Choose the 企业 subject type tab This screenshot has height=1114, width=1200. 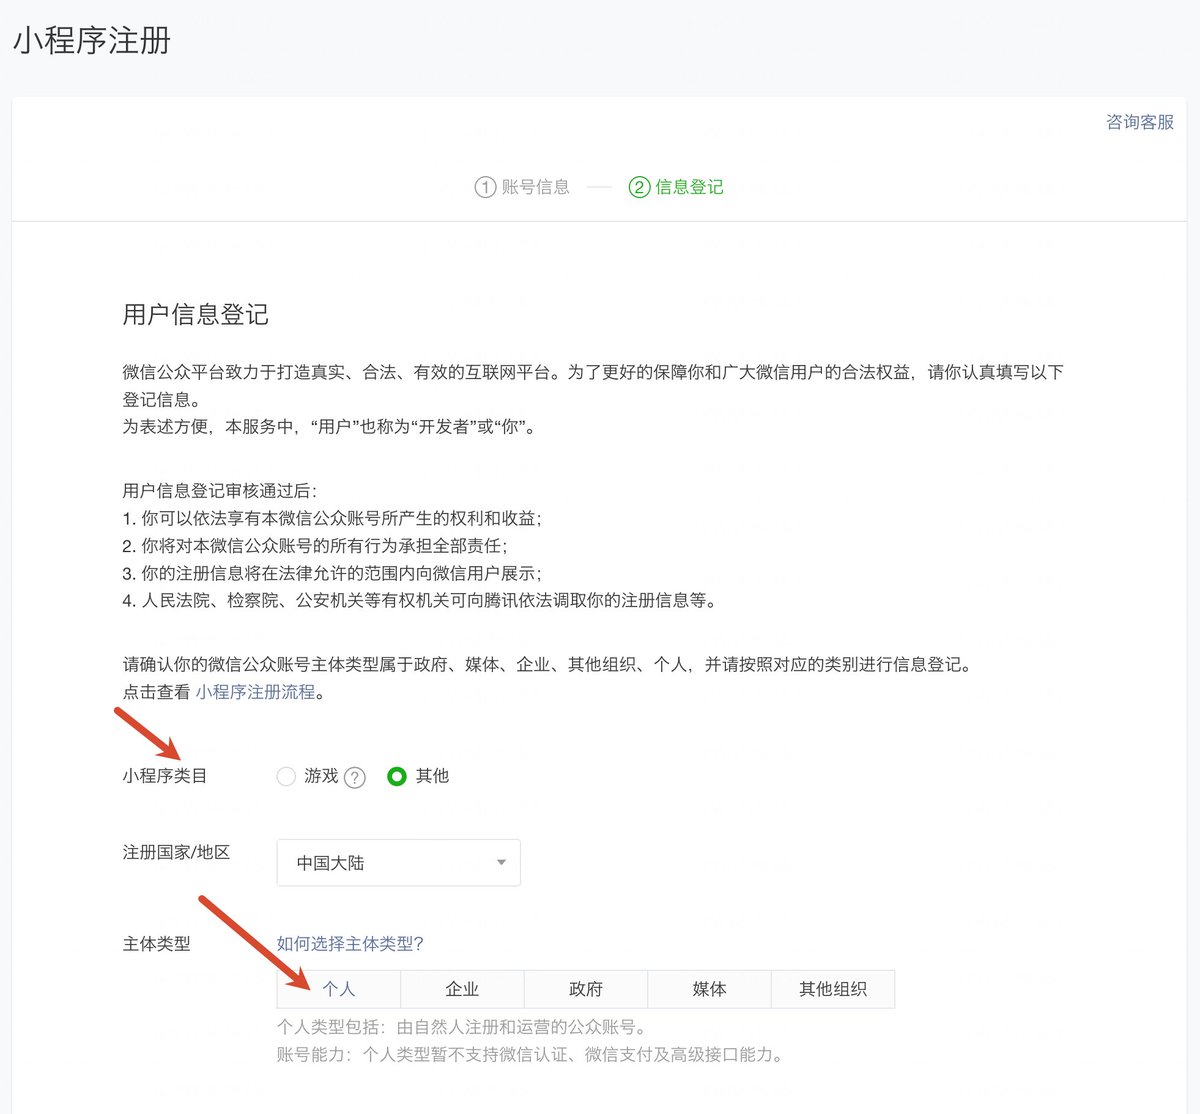pos(462,989)
